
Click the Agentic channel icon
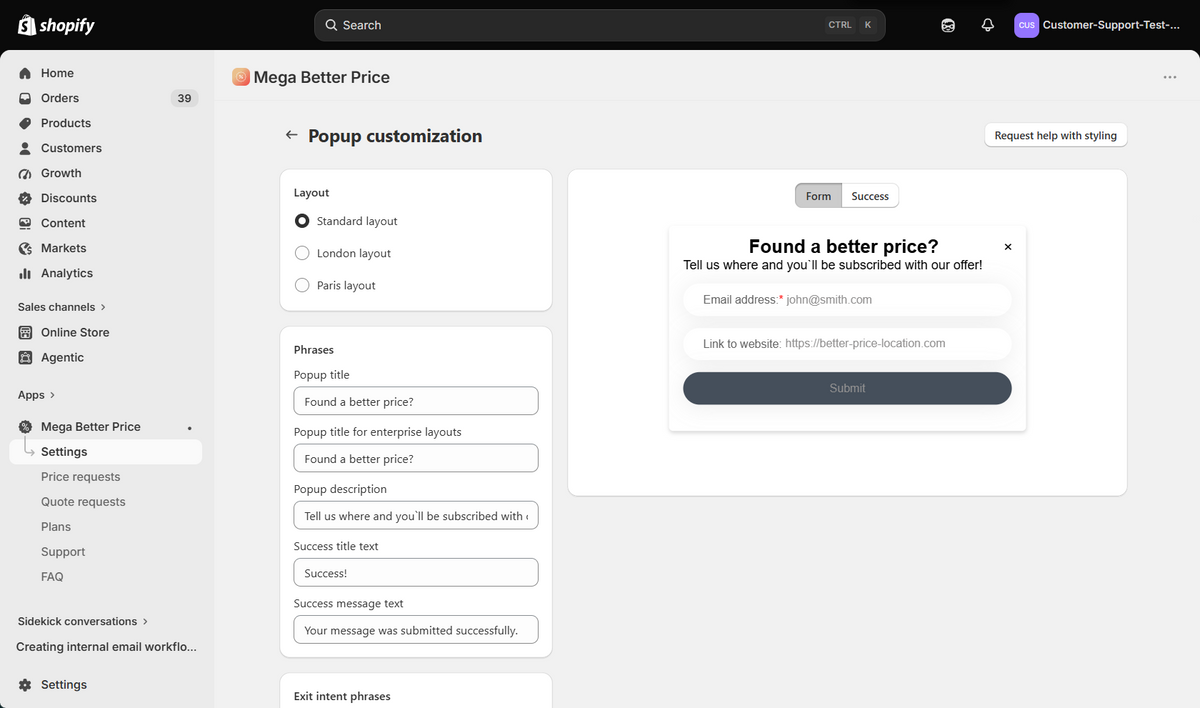click(x=25, y=357)
